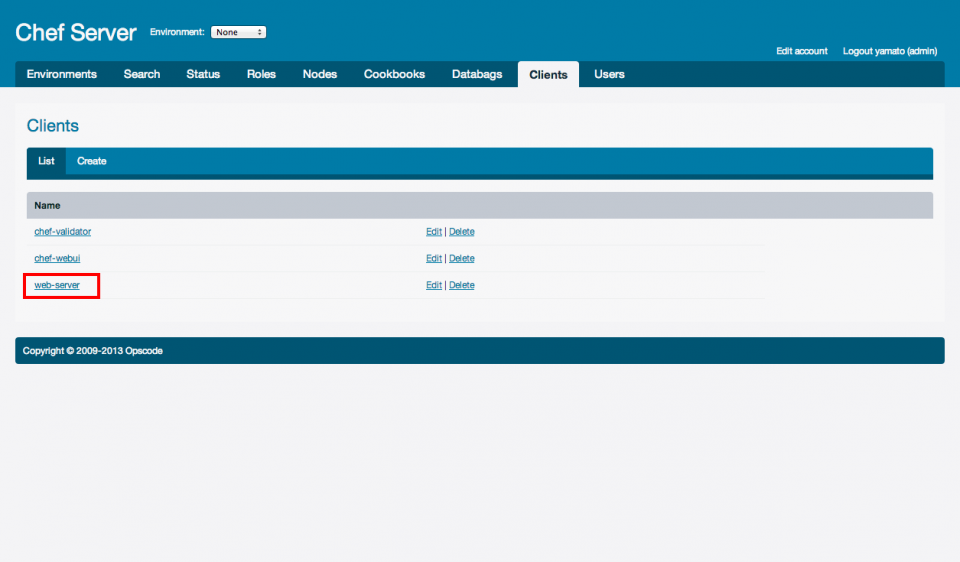Viewport: 960px width, 562px height.
Task: Click the Edit account link
Action: click(x=802, y=51)
